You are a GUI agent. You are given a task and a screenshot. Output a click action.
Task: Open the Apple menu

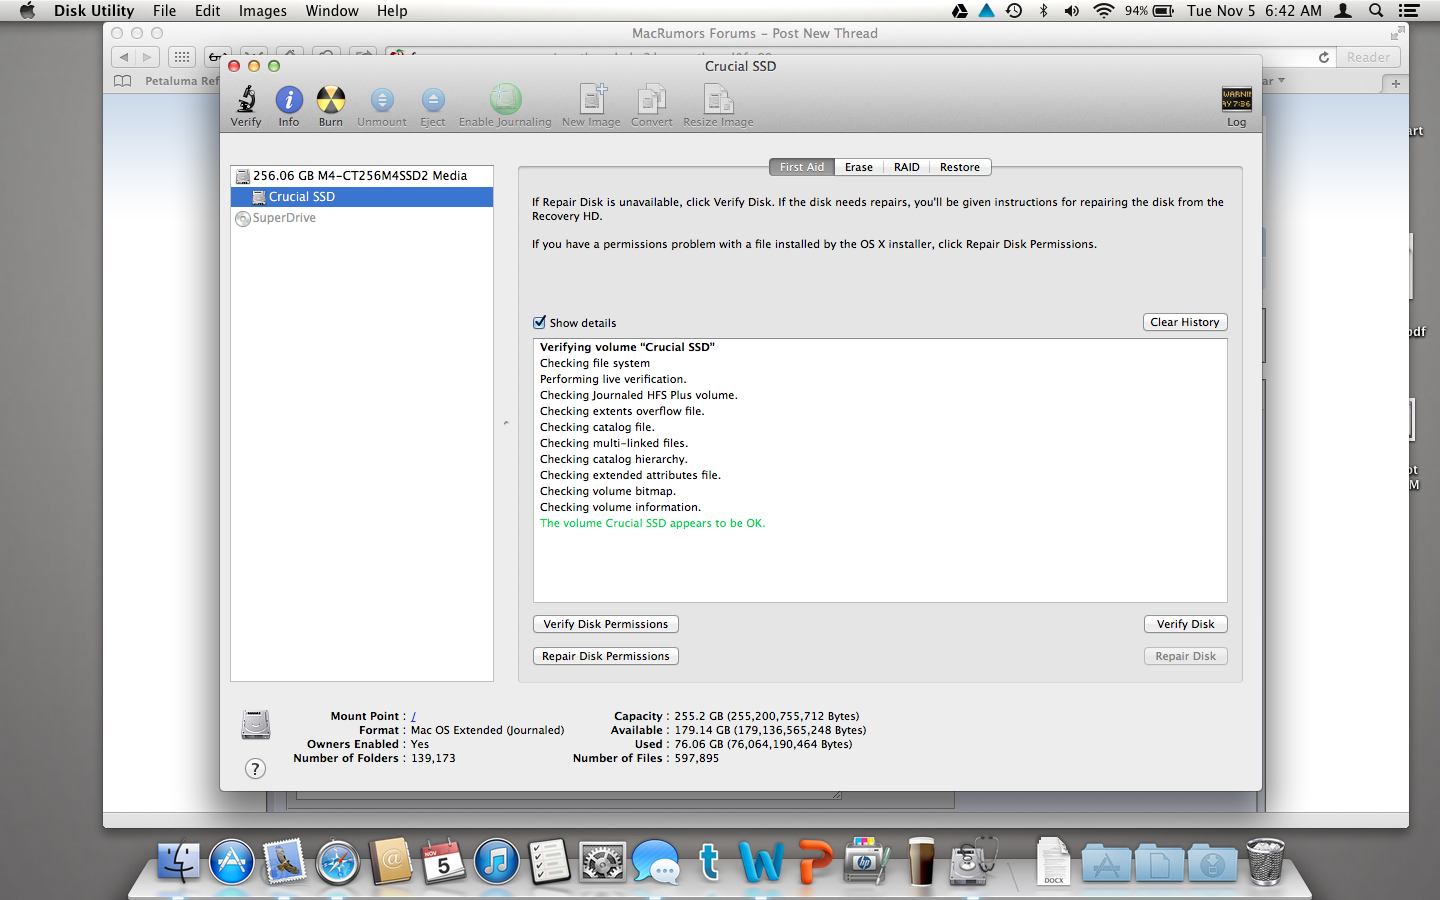[x=27, y=10]
